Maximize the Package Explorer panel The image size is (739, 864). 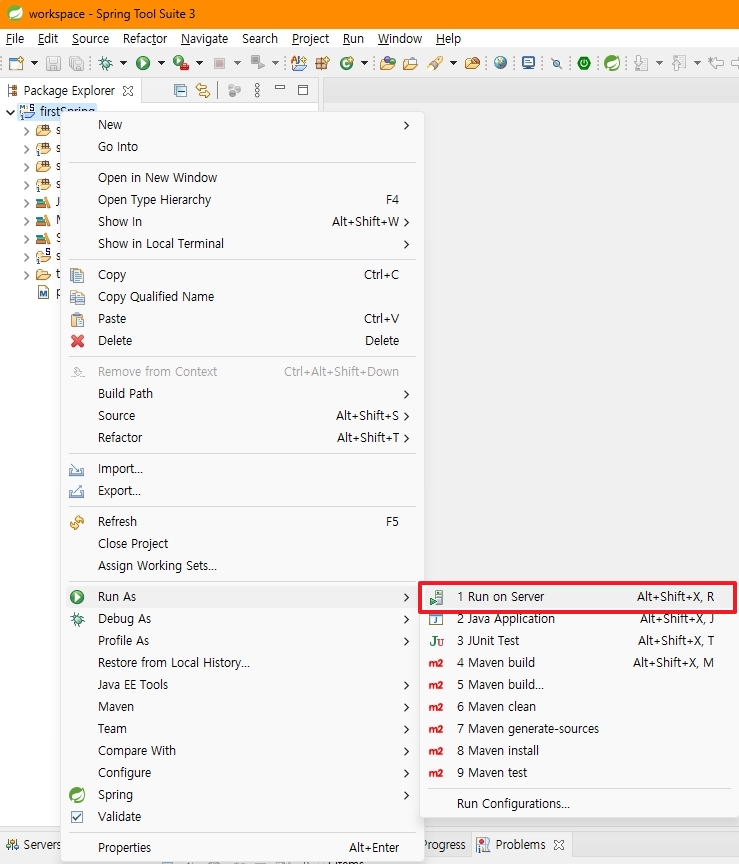pyautogui.click(x=303, y=90)
